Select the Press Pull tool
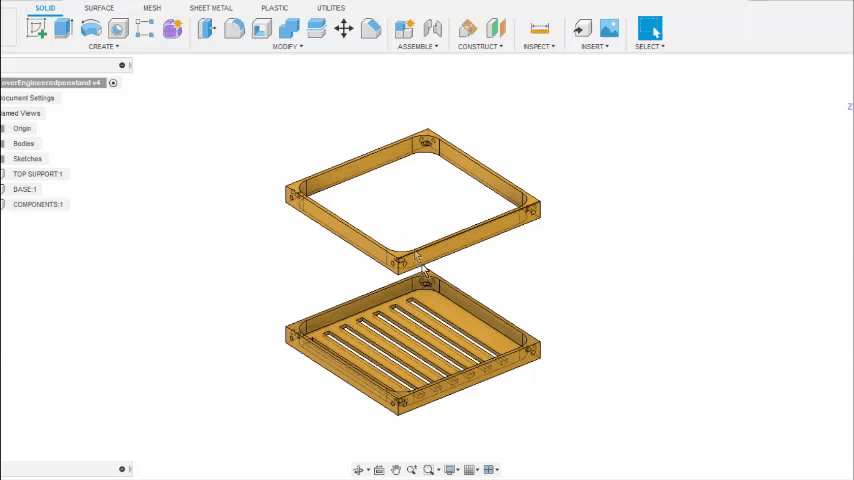Image resolution: width=854 pixels, height=480 pixels. pos(207,28)
